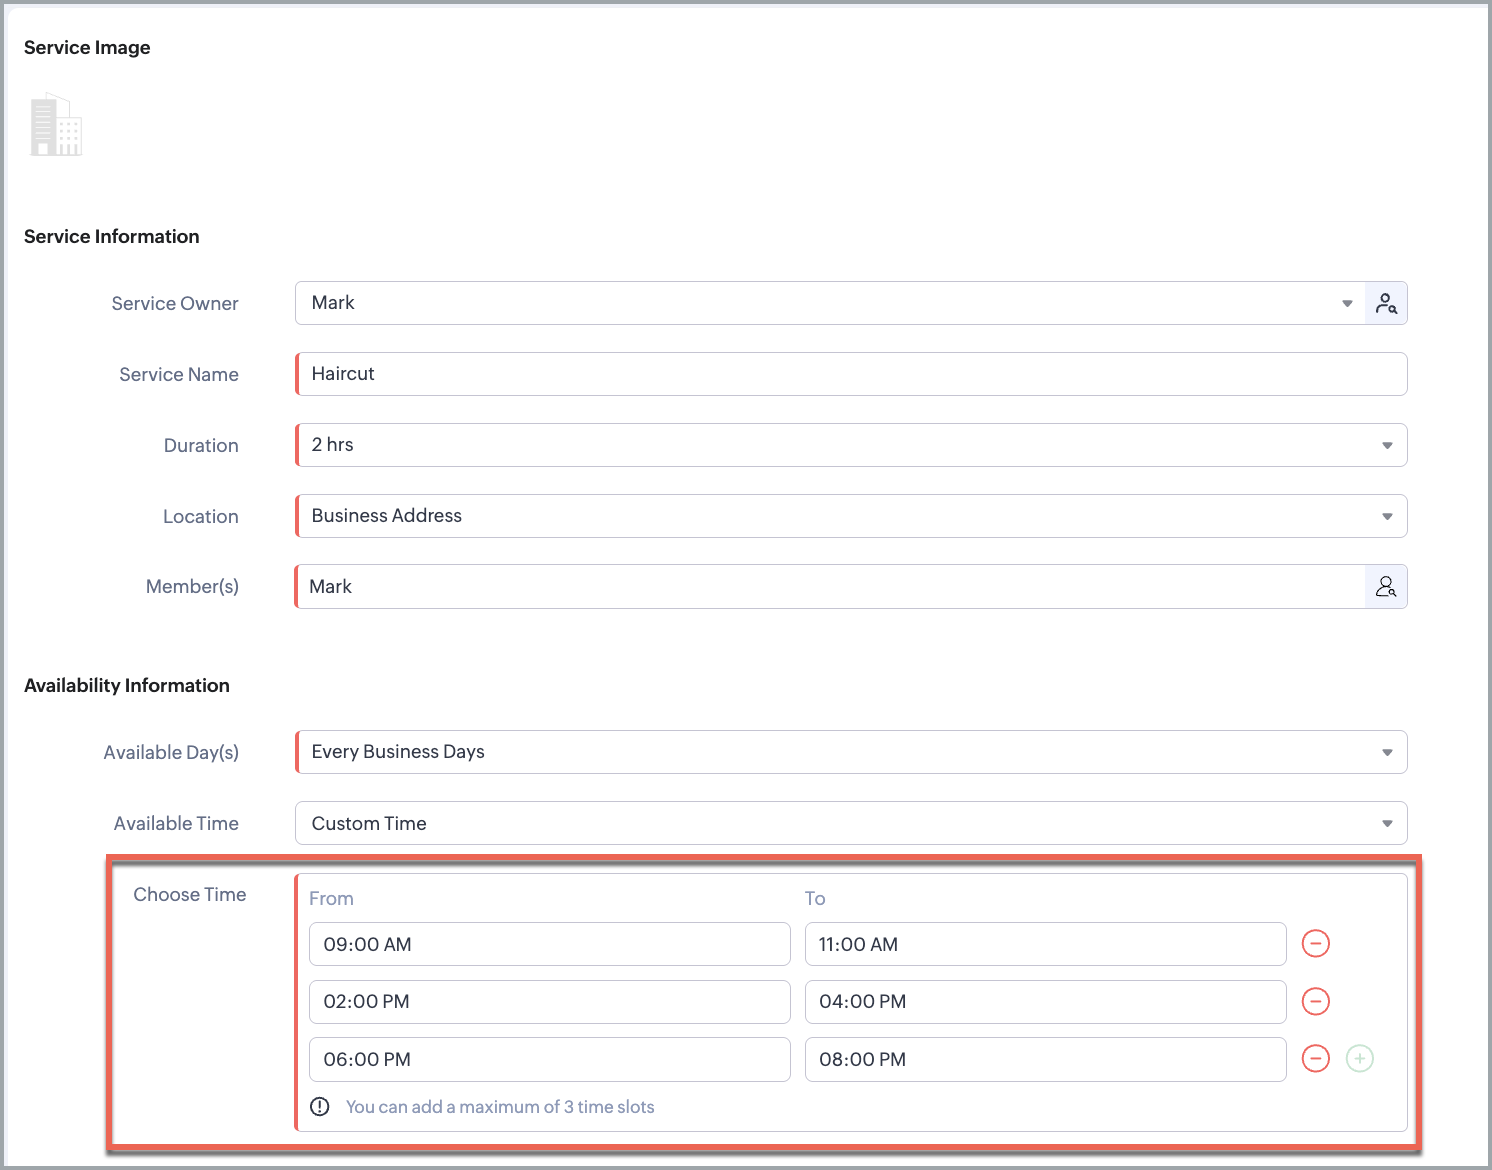The image size is (1492, 1170).
Task: Click the Duration label
Action: tap(201, 445)
